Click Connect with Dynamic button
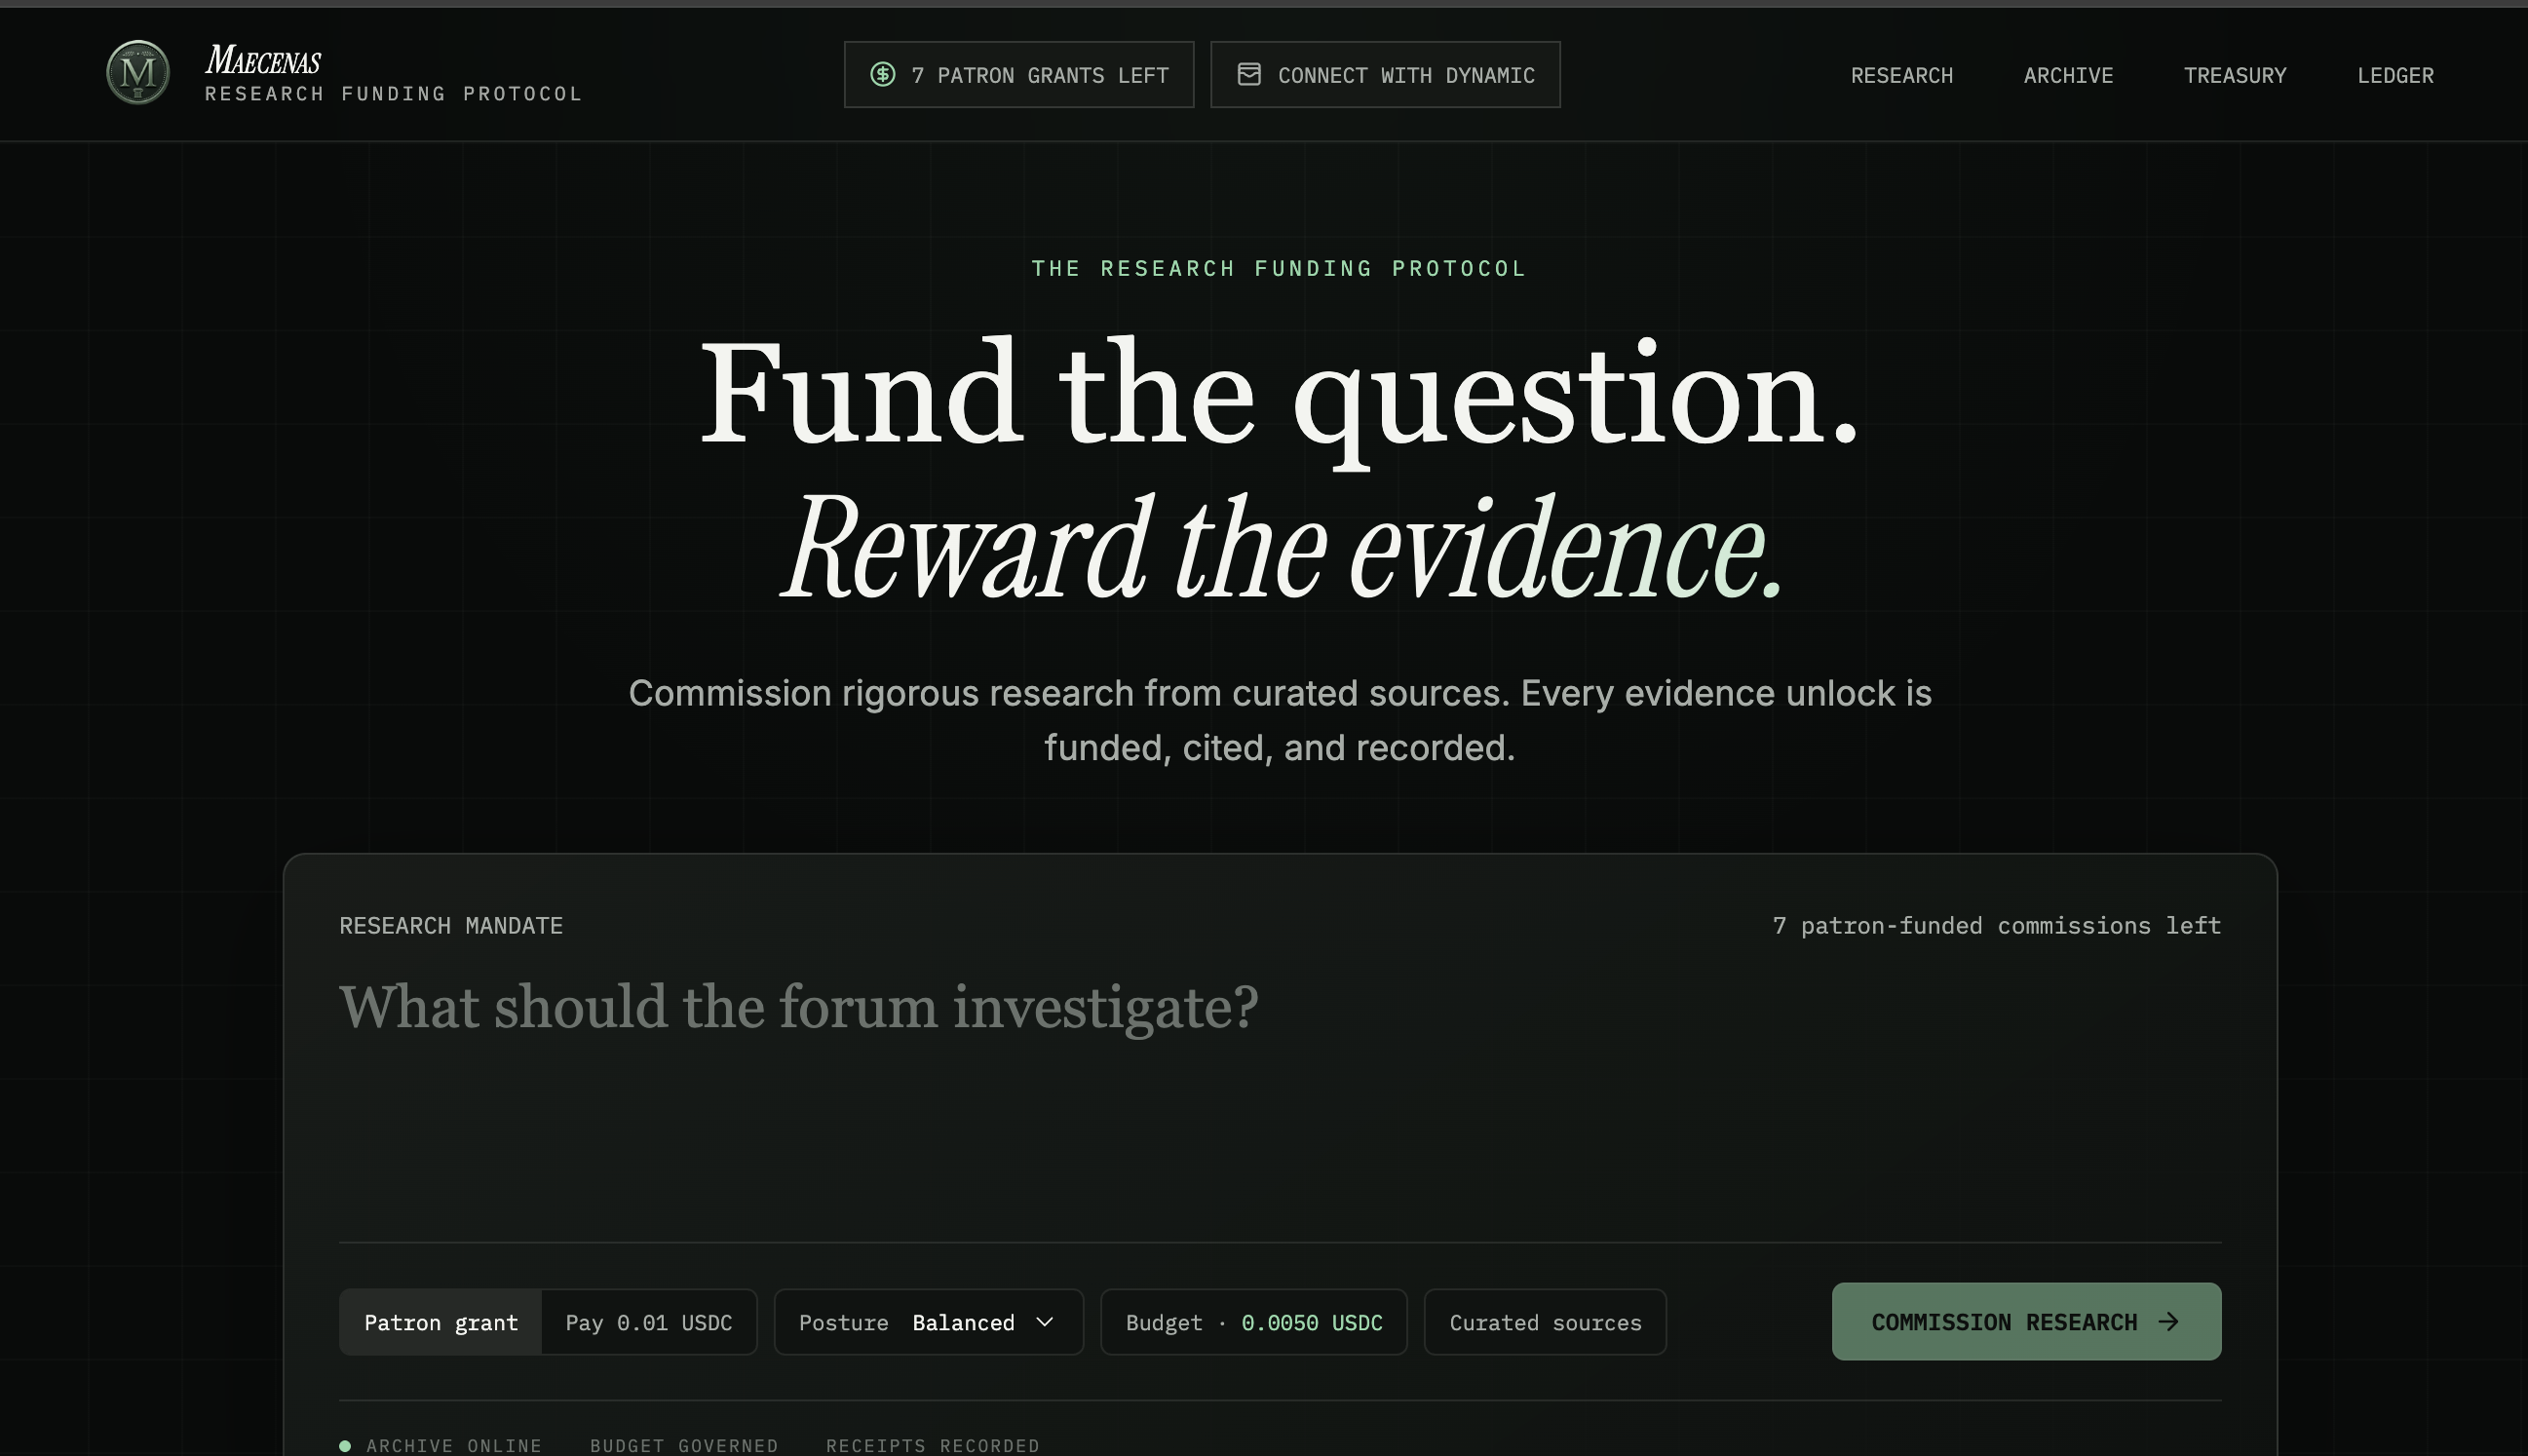 pyautogui.click(x=1385, y=75)
